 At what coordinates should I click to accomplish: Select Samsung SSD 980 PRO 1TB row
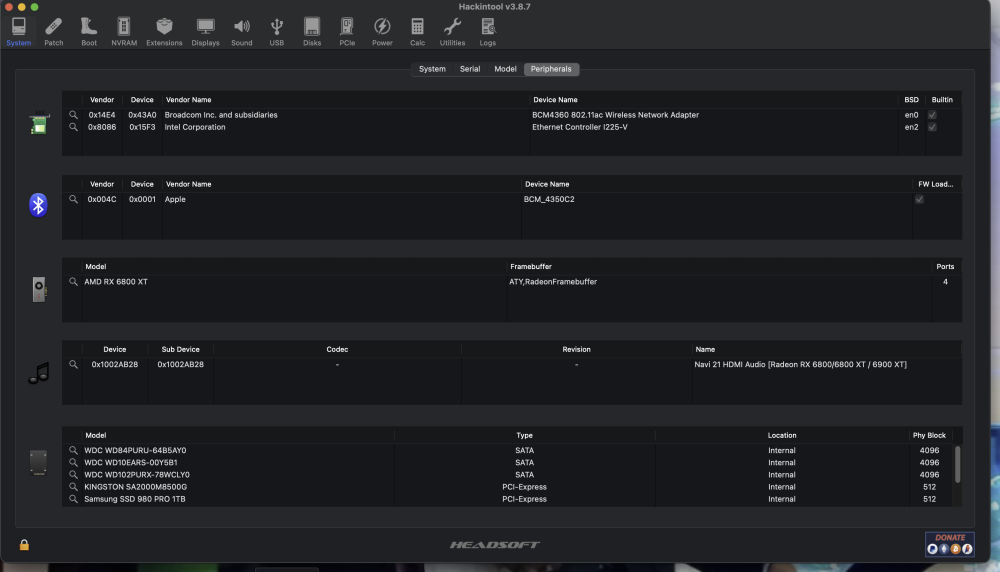point(507,499)
